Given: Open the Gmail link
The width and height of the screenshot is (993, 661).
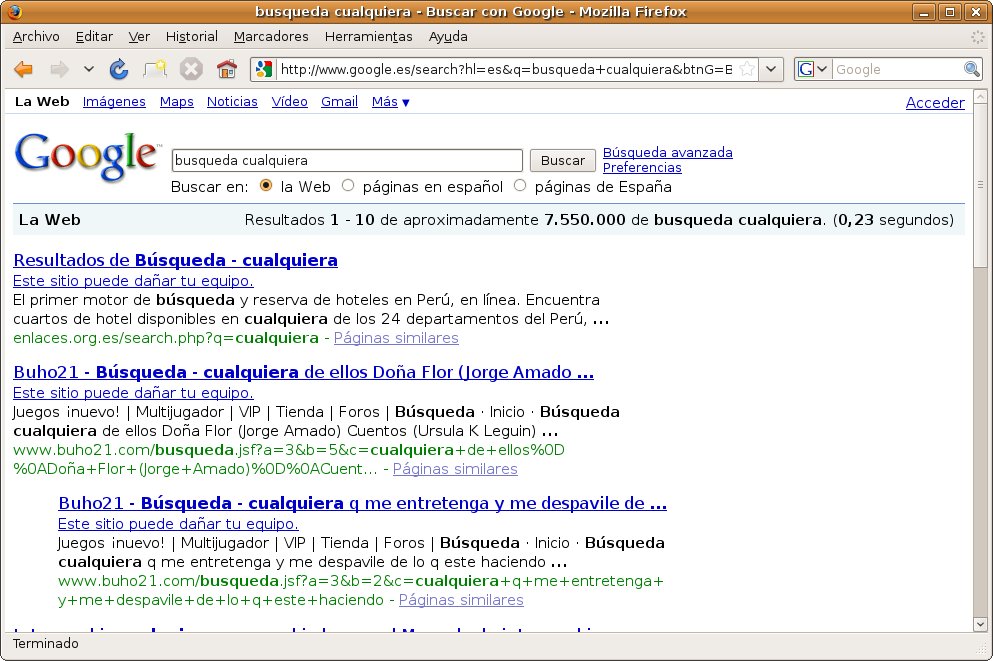Looking at the screenshot, I should pos(339,101).
